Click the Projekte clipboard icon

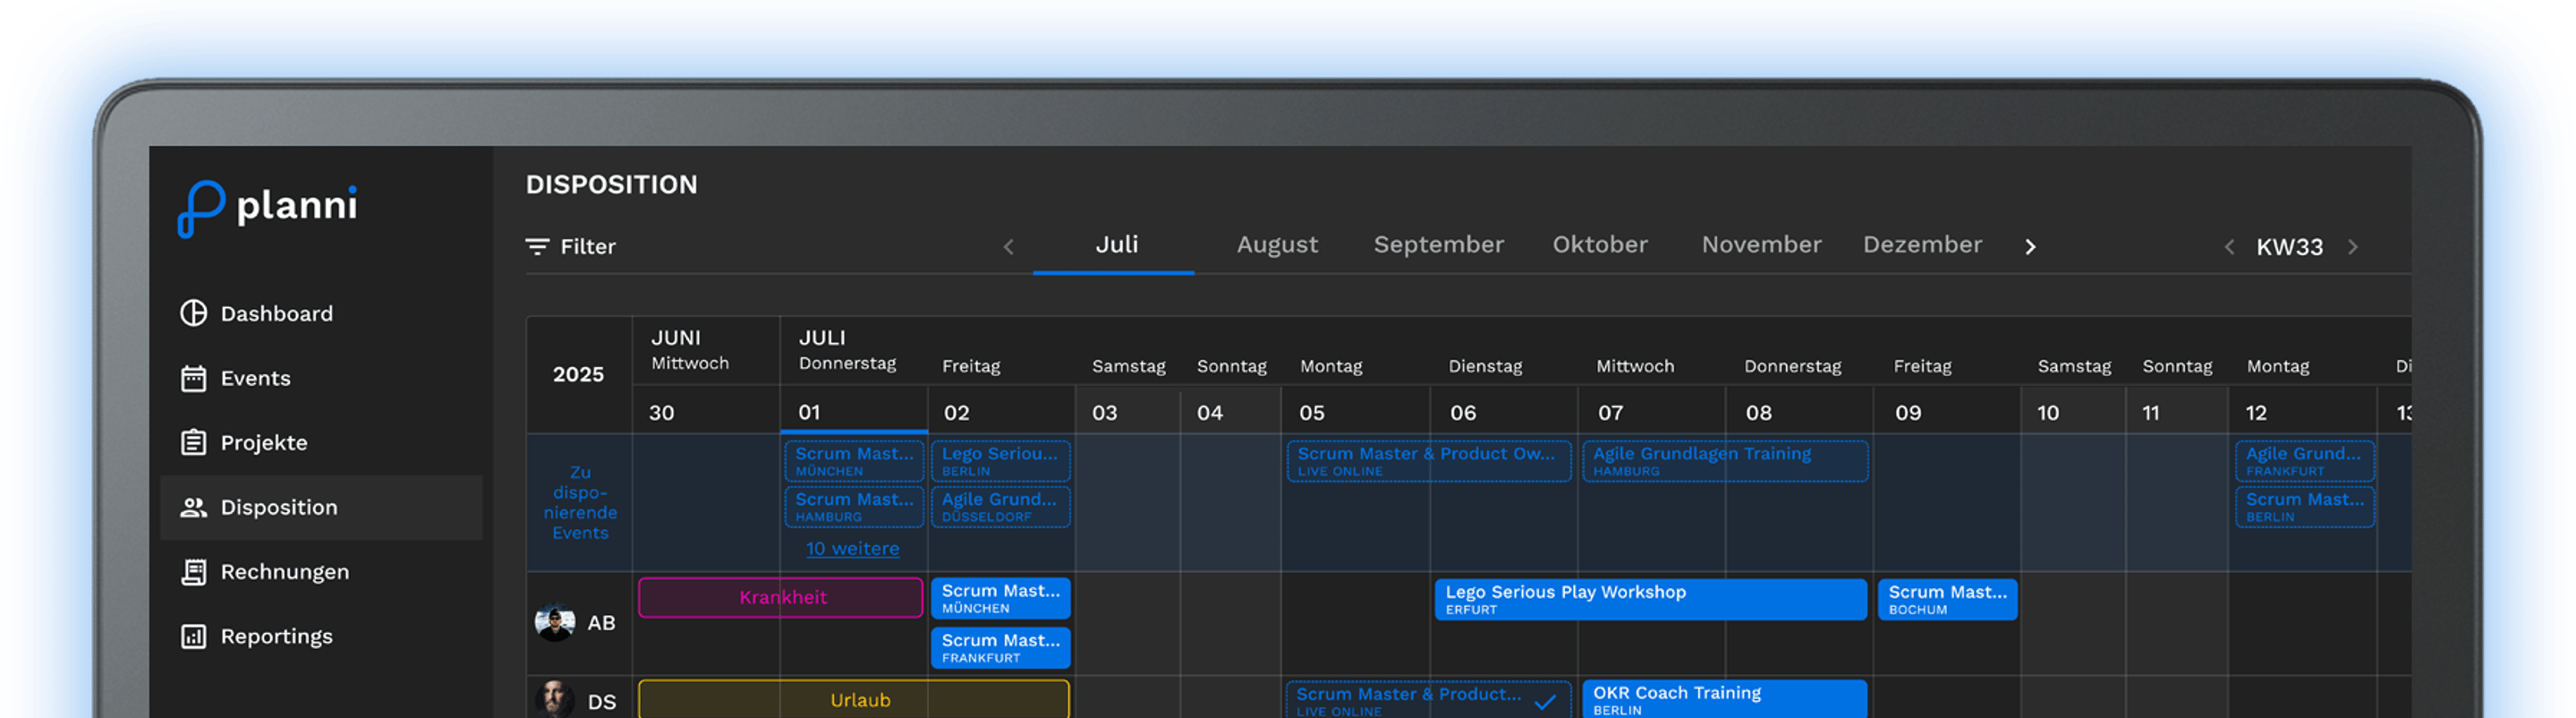pos(193,442)
